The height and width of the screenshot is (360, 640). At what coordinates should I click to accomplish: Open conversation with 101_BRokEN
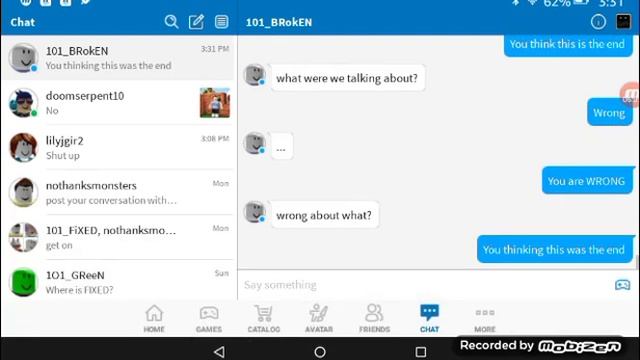click(119, 58)
